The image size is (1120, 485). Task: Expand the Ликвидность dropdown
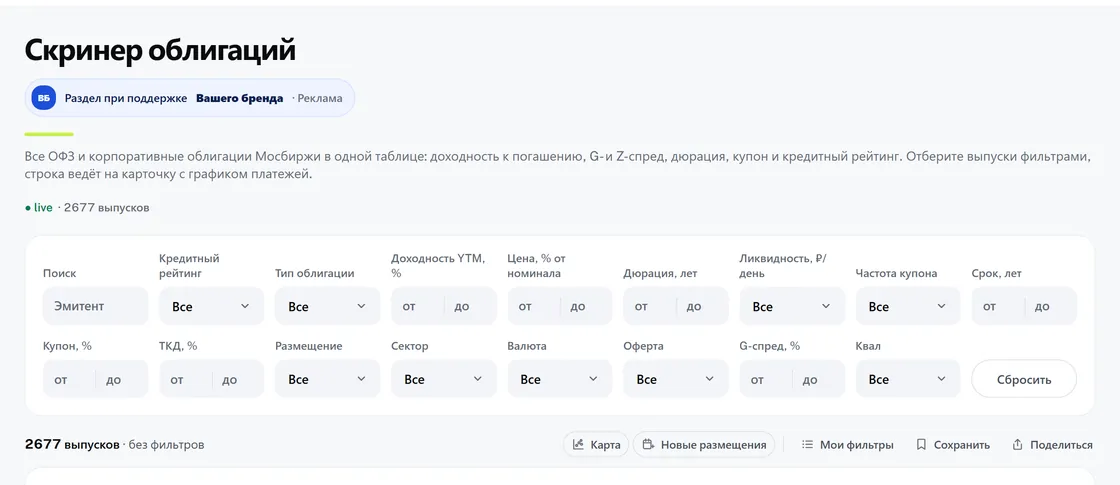pyautogui.click(x=791, y=306)
